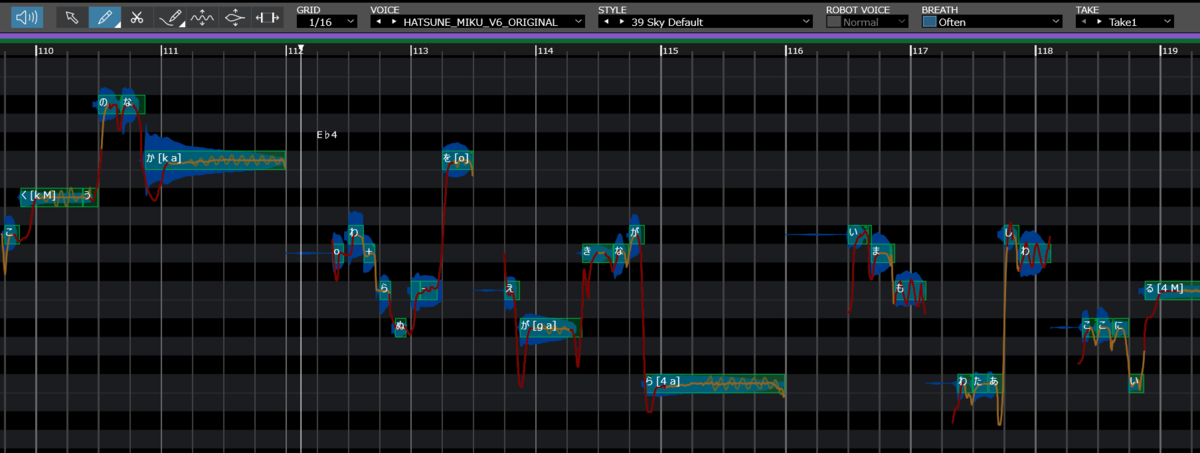Select the note labeled が [g a]
Viewport: 1200px width, 453px height.
549,326
